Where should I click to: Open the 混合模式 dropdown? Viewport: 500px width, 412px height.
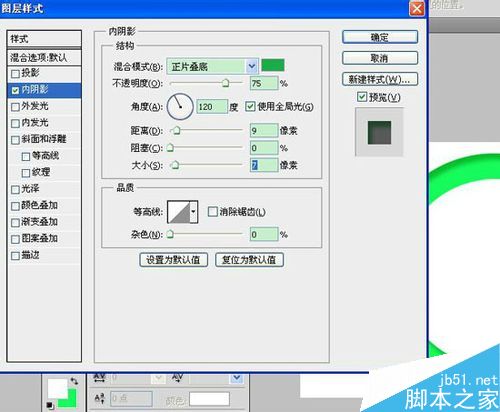coord(252,66)
